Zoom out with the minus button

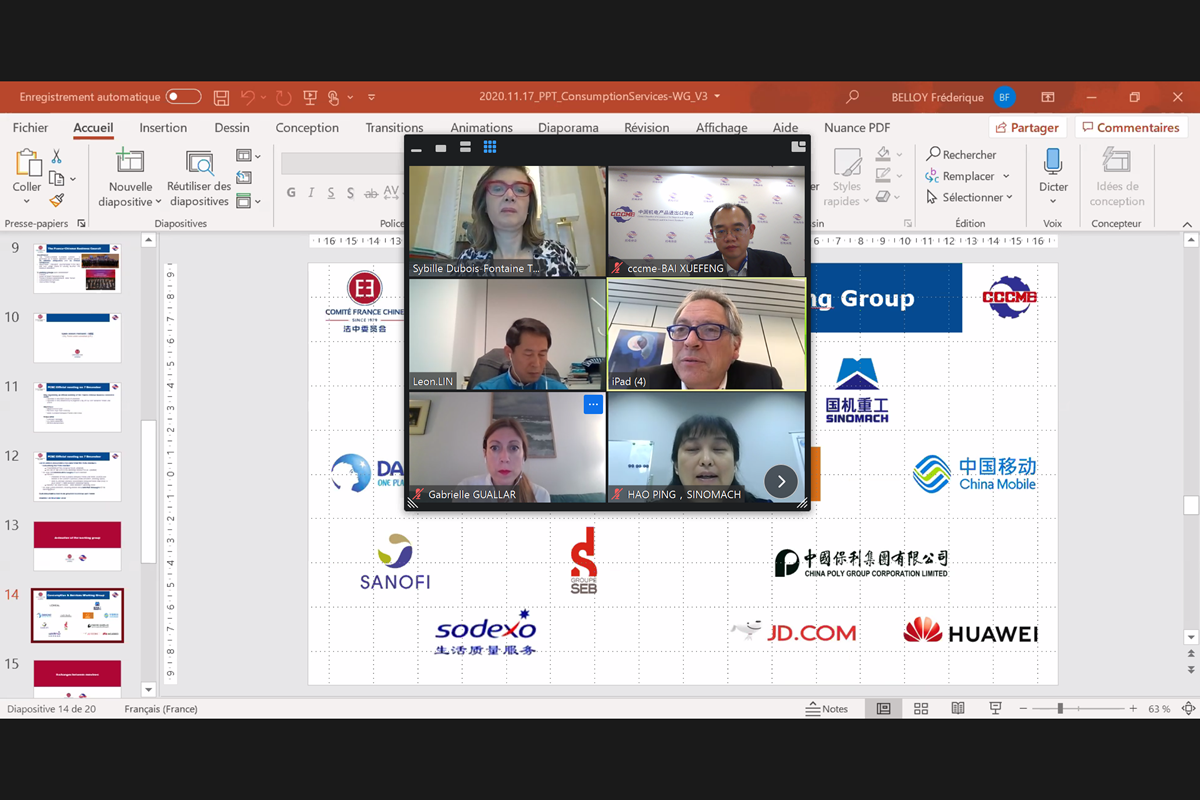[1024, 709]
